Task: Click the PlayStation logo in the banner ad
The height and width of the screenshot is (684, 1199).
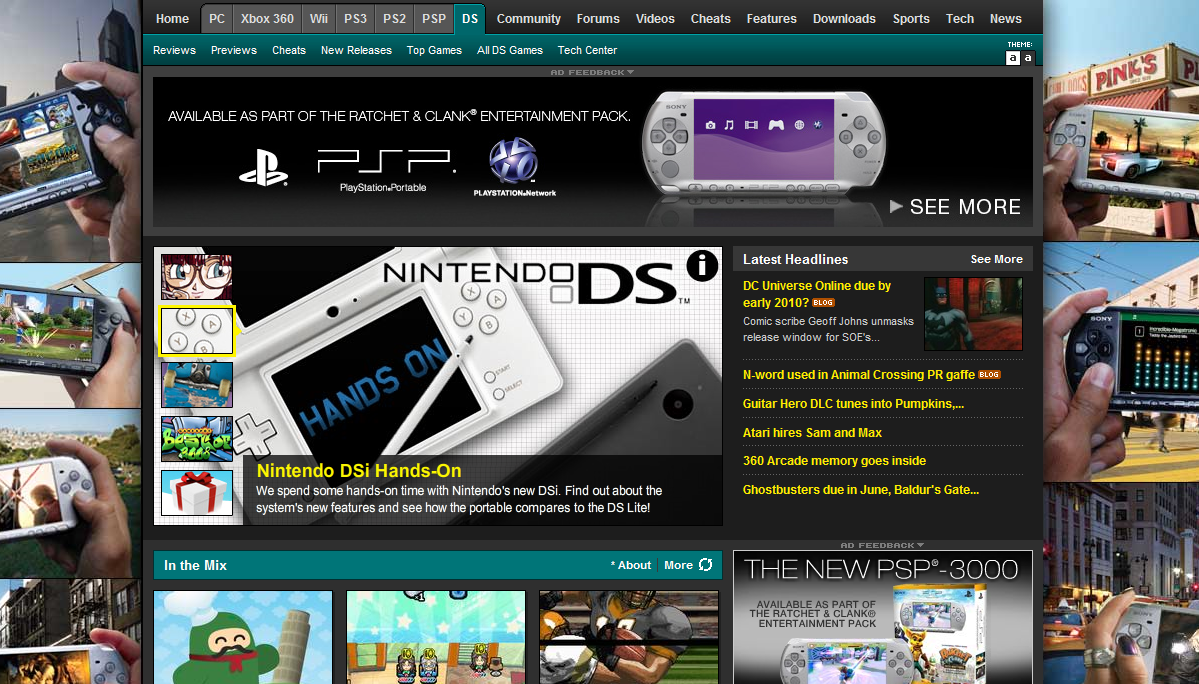Action: click(263, 167)
